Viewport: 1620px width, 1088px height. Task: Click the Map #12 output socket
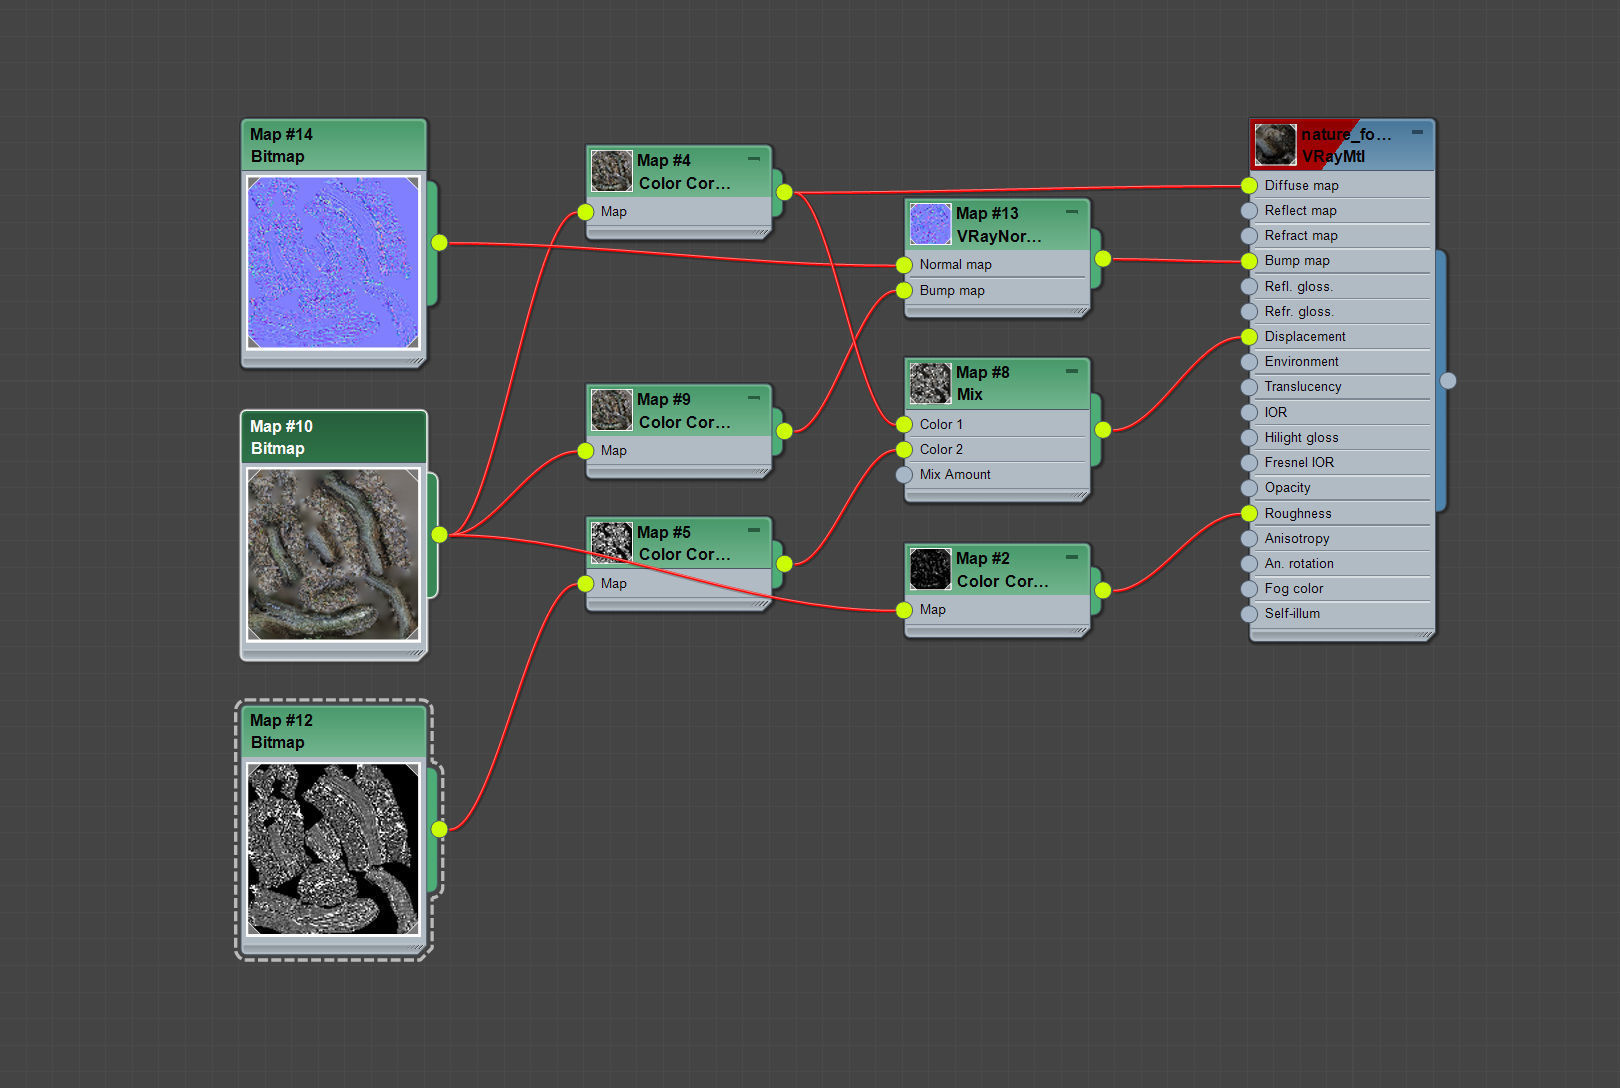(439, 829)
